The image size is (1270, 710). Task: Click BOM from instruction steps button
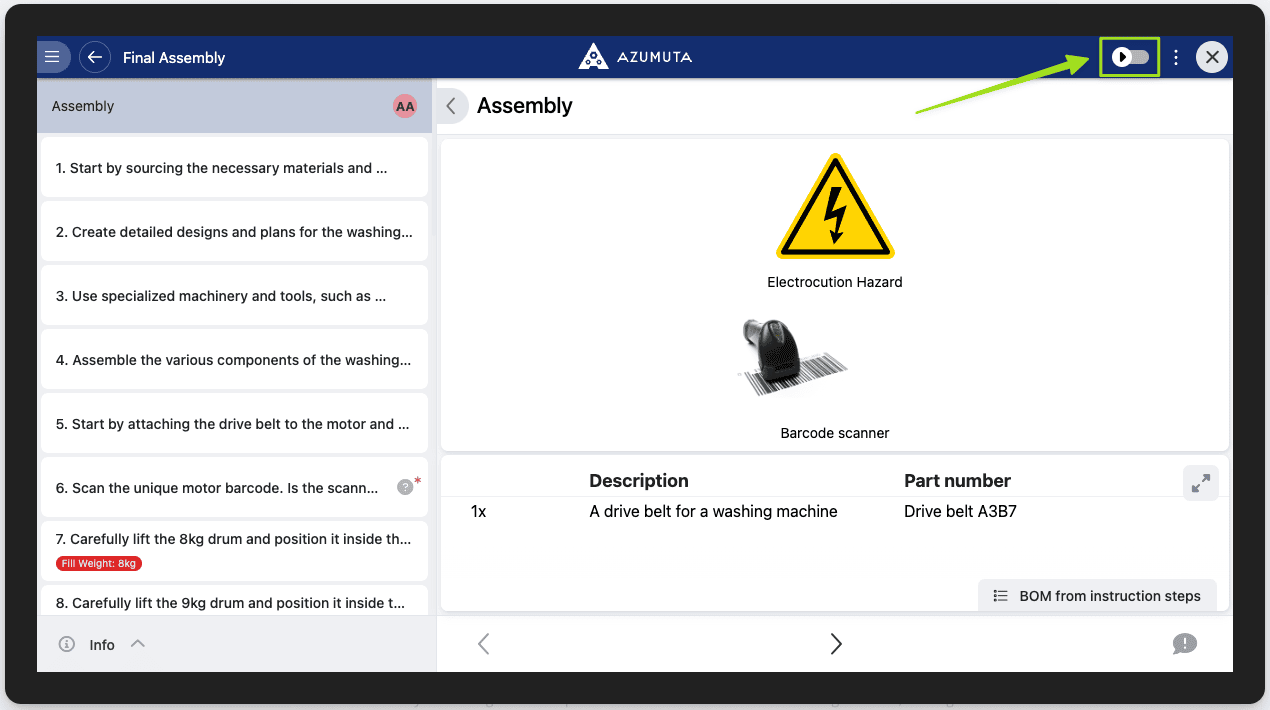pyautogui.click(x=1097, y=596)
